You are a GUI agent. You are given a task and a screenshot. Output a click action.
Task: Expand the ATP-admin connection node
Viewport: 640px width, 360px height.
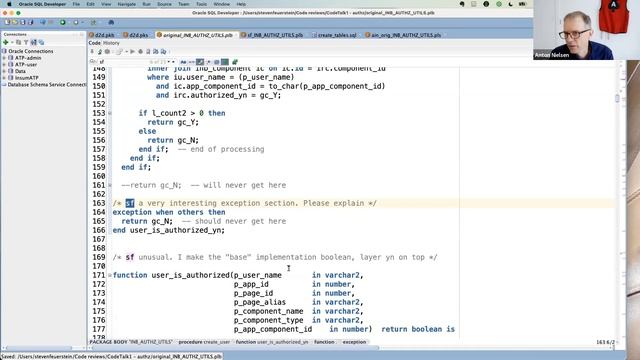[4, 58]
